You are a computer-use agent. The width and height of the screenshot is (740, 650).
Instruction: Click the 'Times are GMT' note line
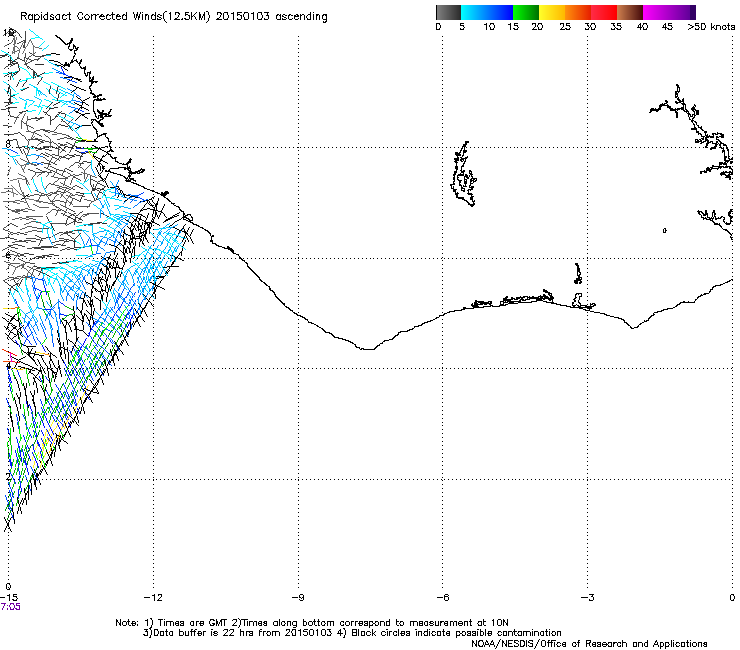pyautogui.click(x=312, y=623)
